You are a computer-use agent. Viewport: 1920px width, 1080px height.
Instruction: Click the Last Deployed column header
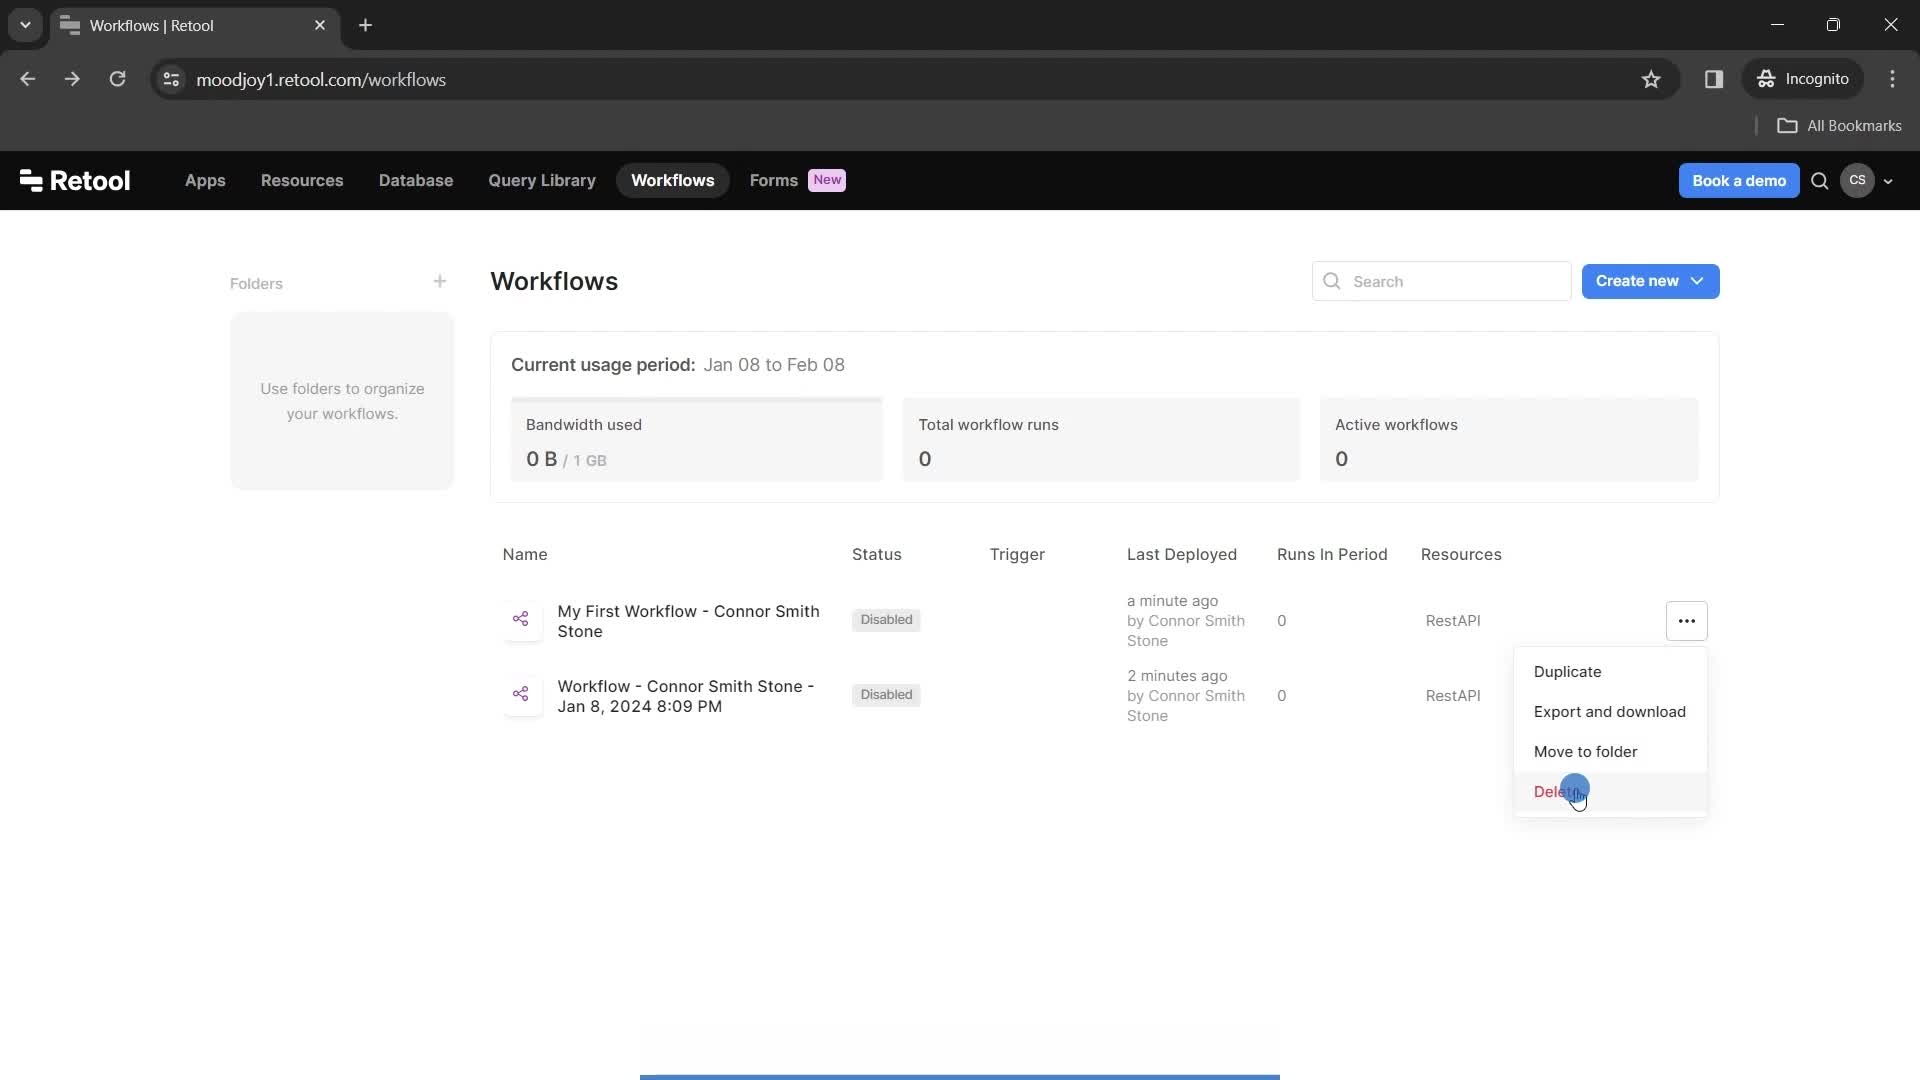click(1182, 555)
